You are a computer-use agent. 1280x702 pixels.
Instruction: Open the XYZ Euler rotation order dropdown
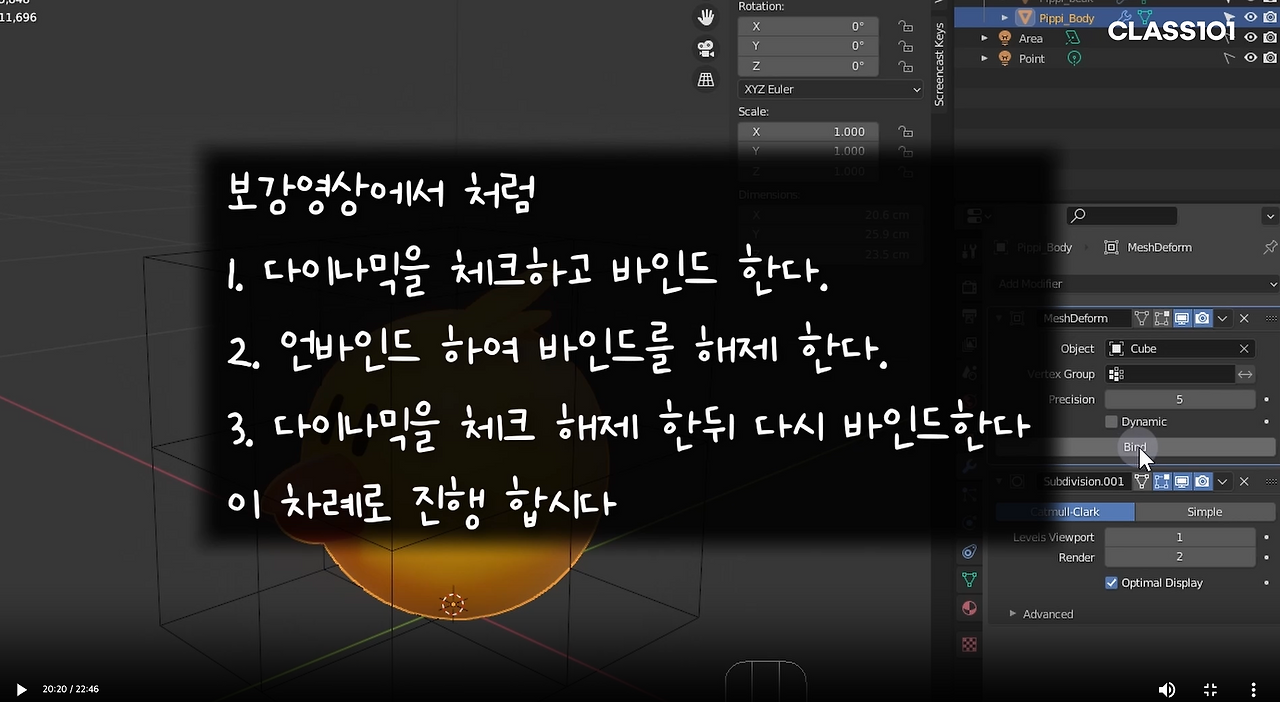click(x=830, y=89)
